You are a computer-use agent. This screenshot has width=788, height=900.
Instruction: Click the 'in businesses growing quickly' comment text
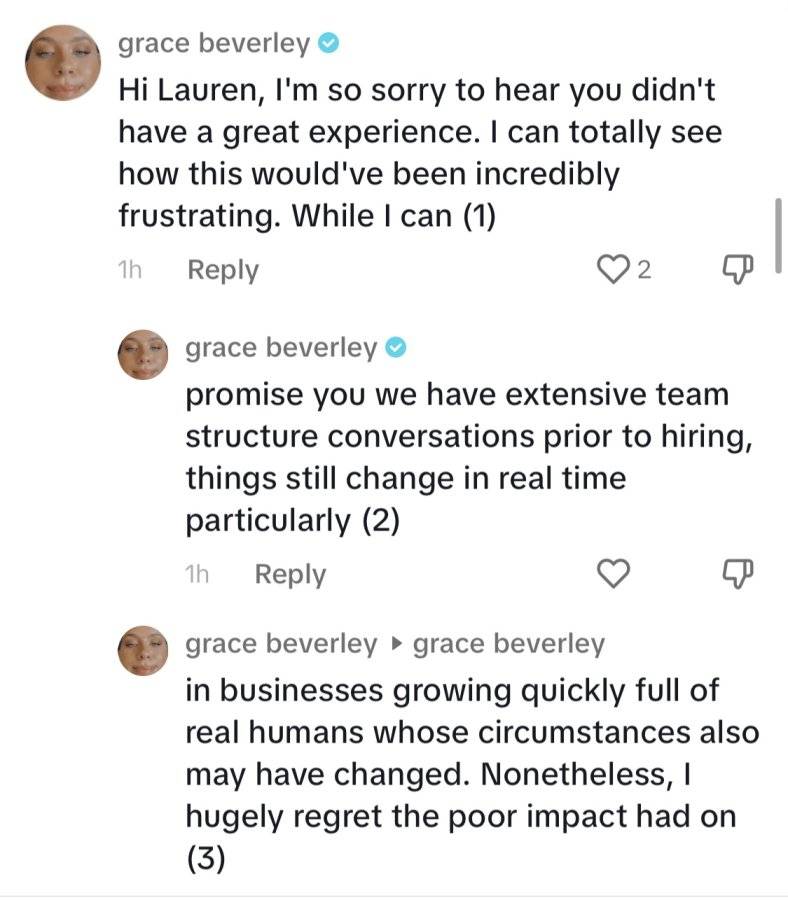click(x=472, y=774)
